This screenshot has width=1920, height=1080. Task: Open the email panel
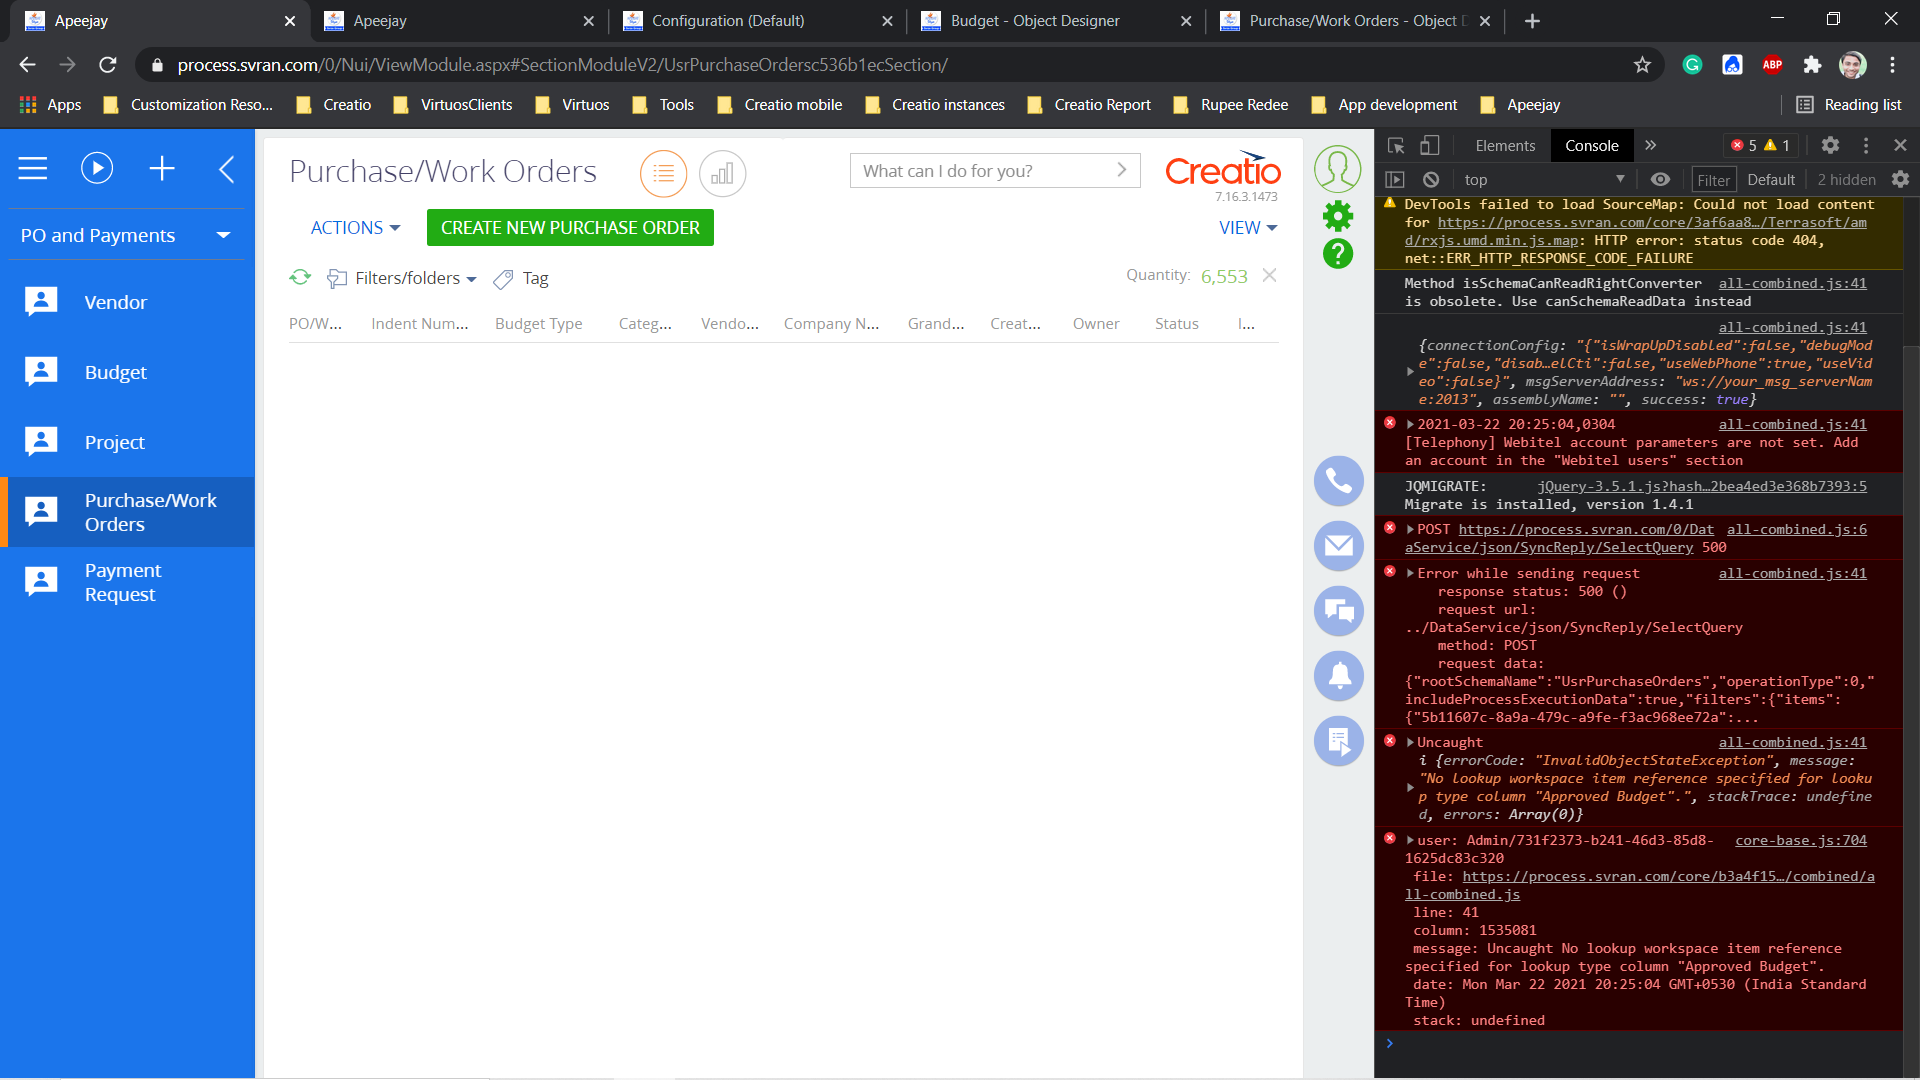[x=1339, y=546]
